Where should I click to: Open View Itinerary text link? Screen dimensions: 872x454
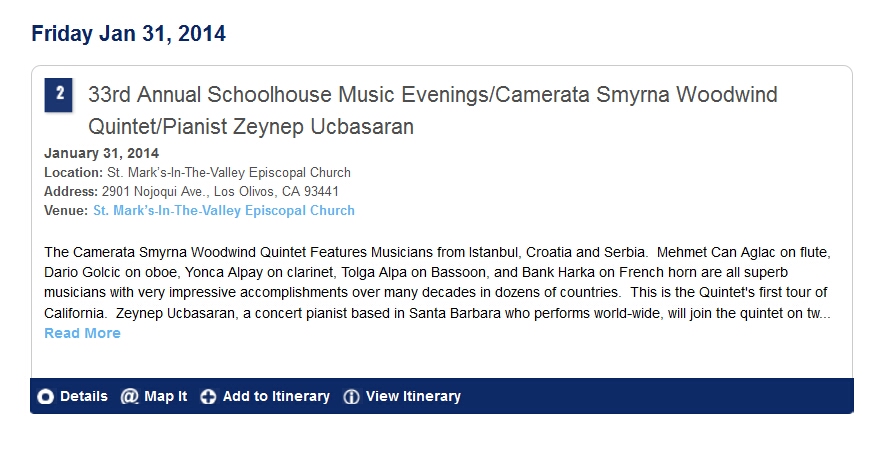coord(413,396)
